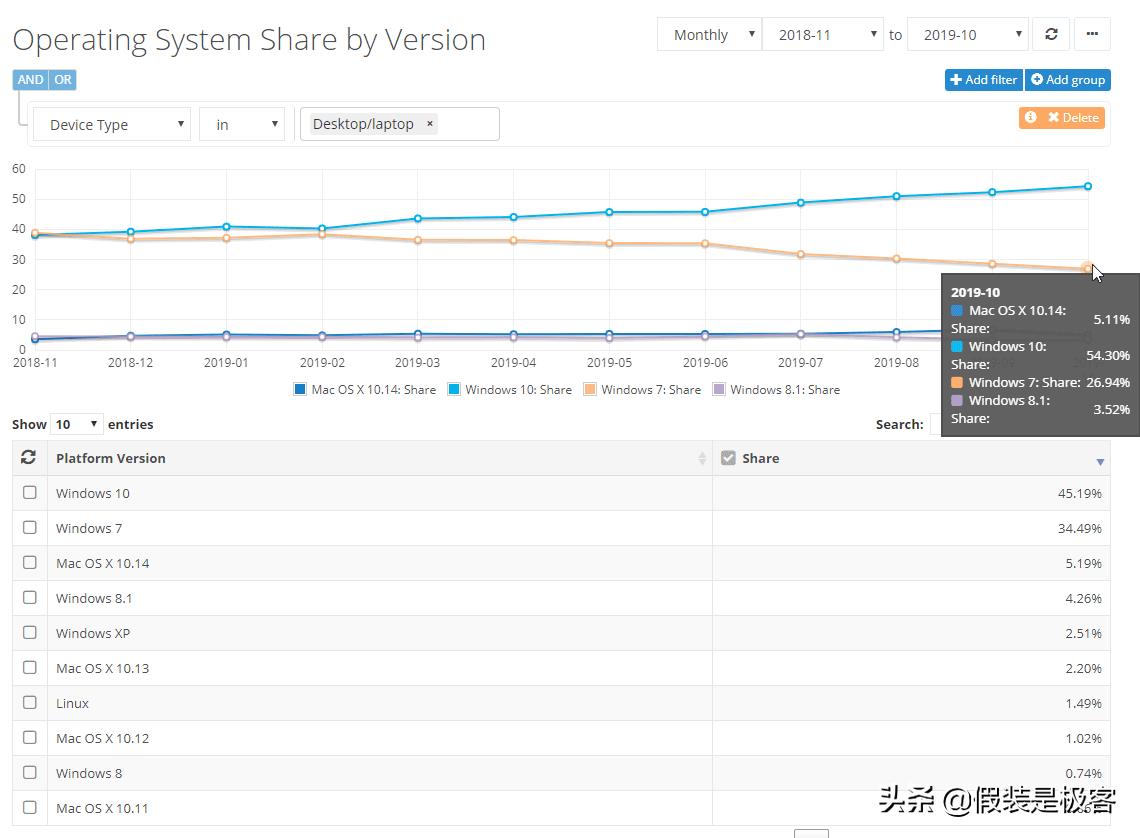Remove Desktop/laptop tag with its × icon

point(429,123)
